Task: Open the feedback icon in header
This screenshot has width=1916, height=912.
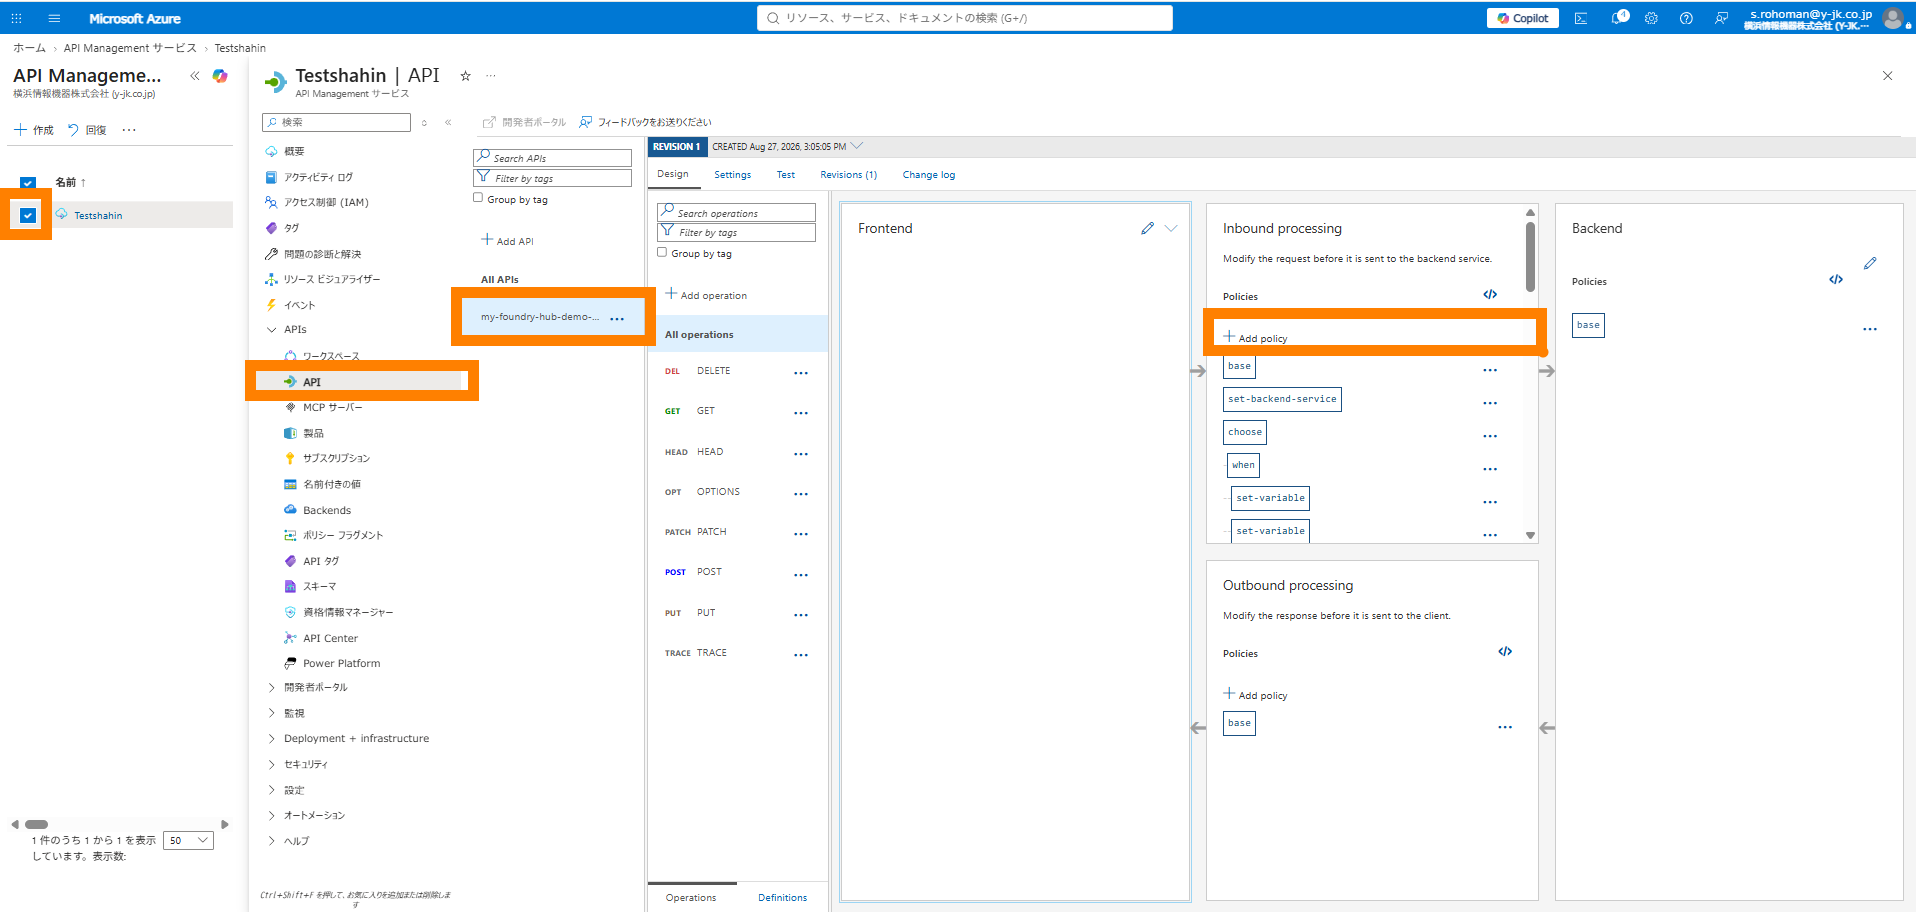Action: click(x=1721, y=18)
